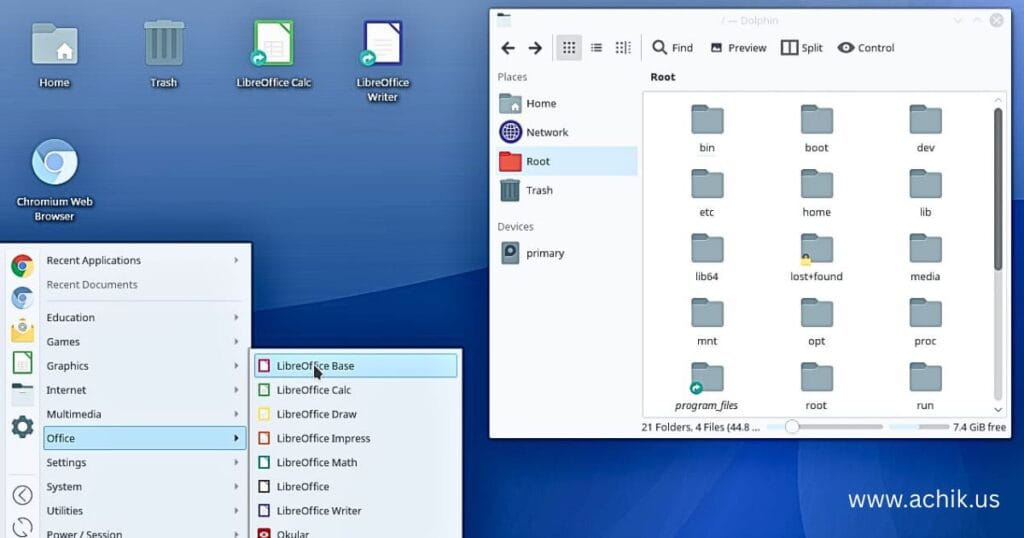Go back in Dolphin
Screen dimensions: 1024x538
click(x=508, y=48)
